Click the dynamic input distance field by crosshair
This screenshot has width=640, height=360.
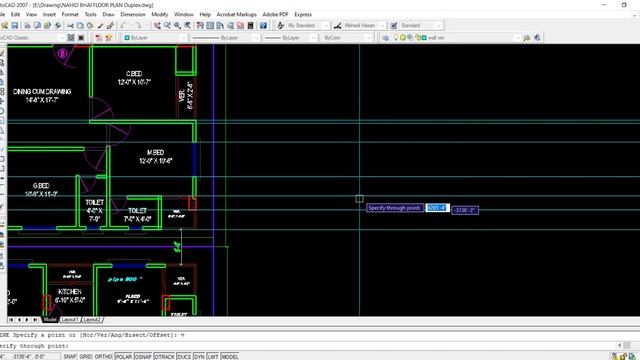coord(438,208)
